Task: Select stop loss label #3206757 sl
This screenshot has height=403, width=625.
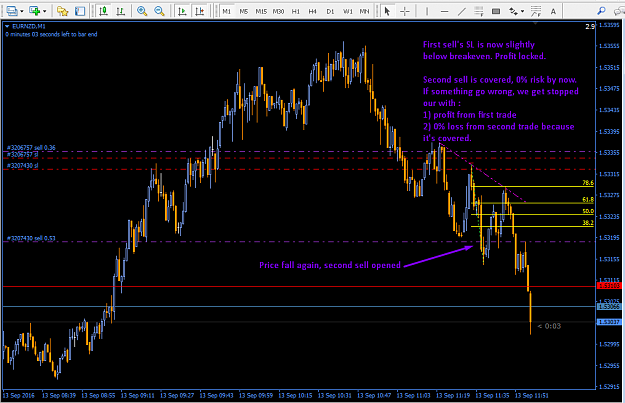Action: (x=22, y=154)
